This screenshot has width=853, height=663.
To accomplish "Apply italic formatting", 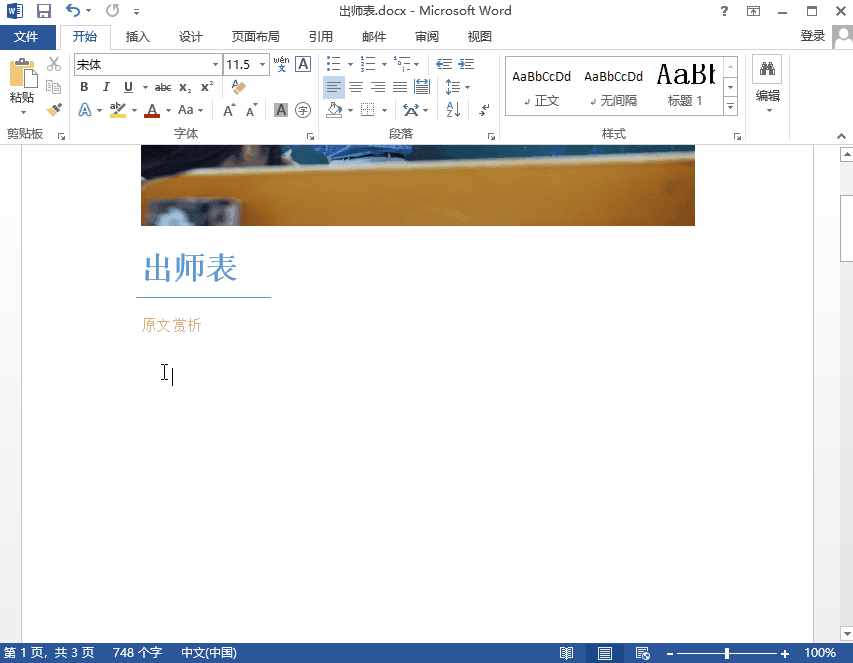I will coord(105,87).
